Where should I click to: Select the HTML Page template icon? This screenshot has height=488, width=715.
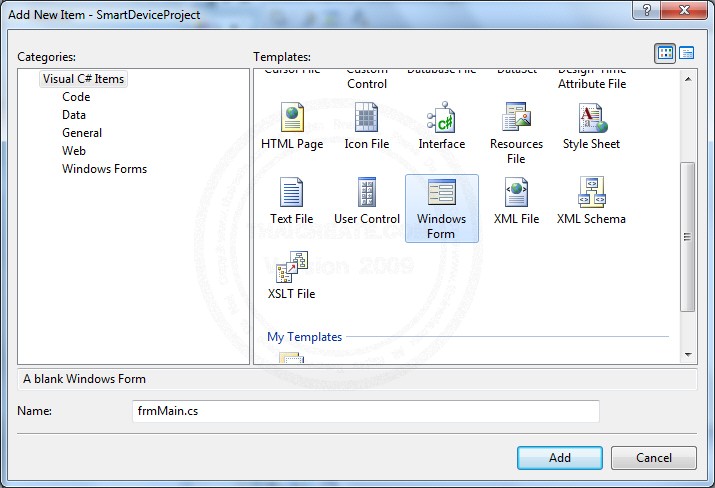click(x=292, y=117)
